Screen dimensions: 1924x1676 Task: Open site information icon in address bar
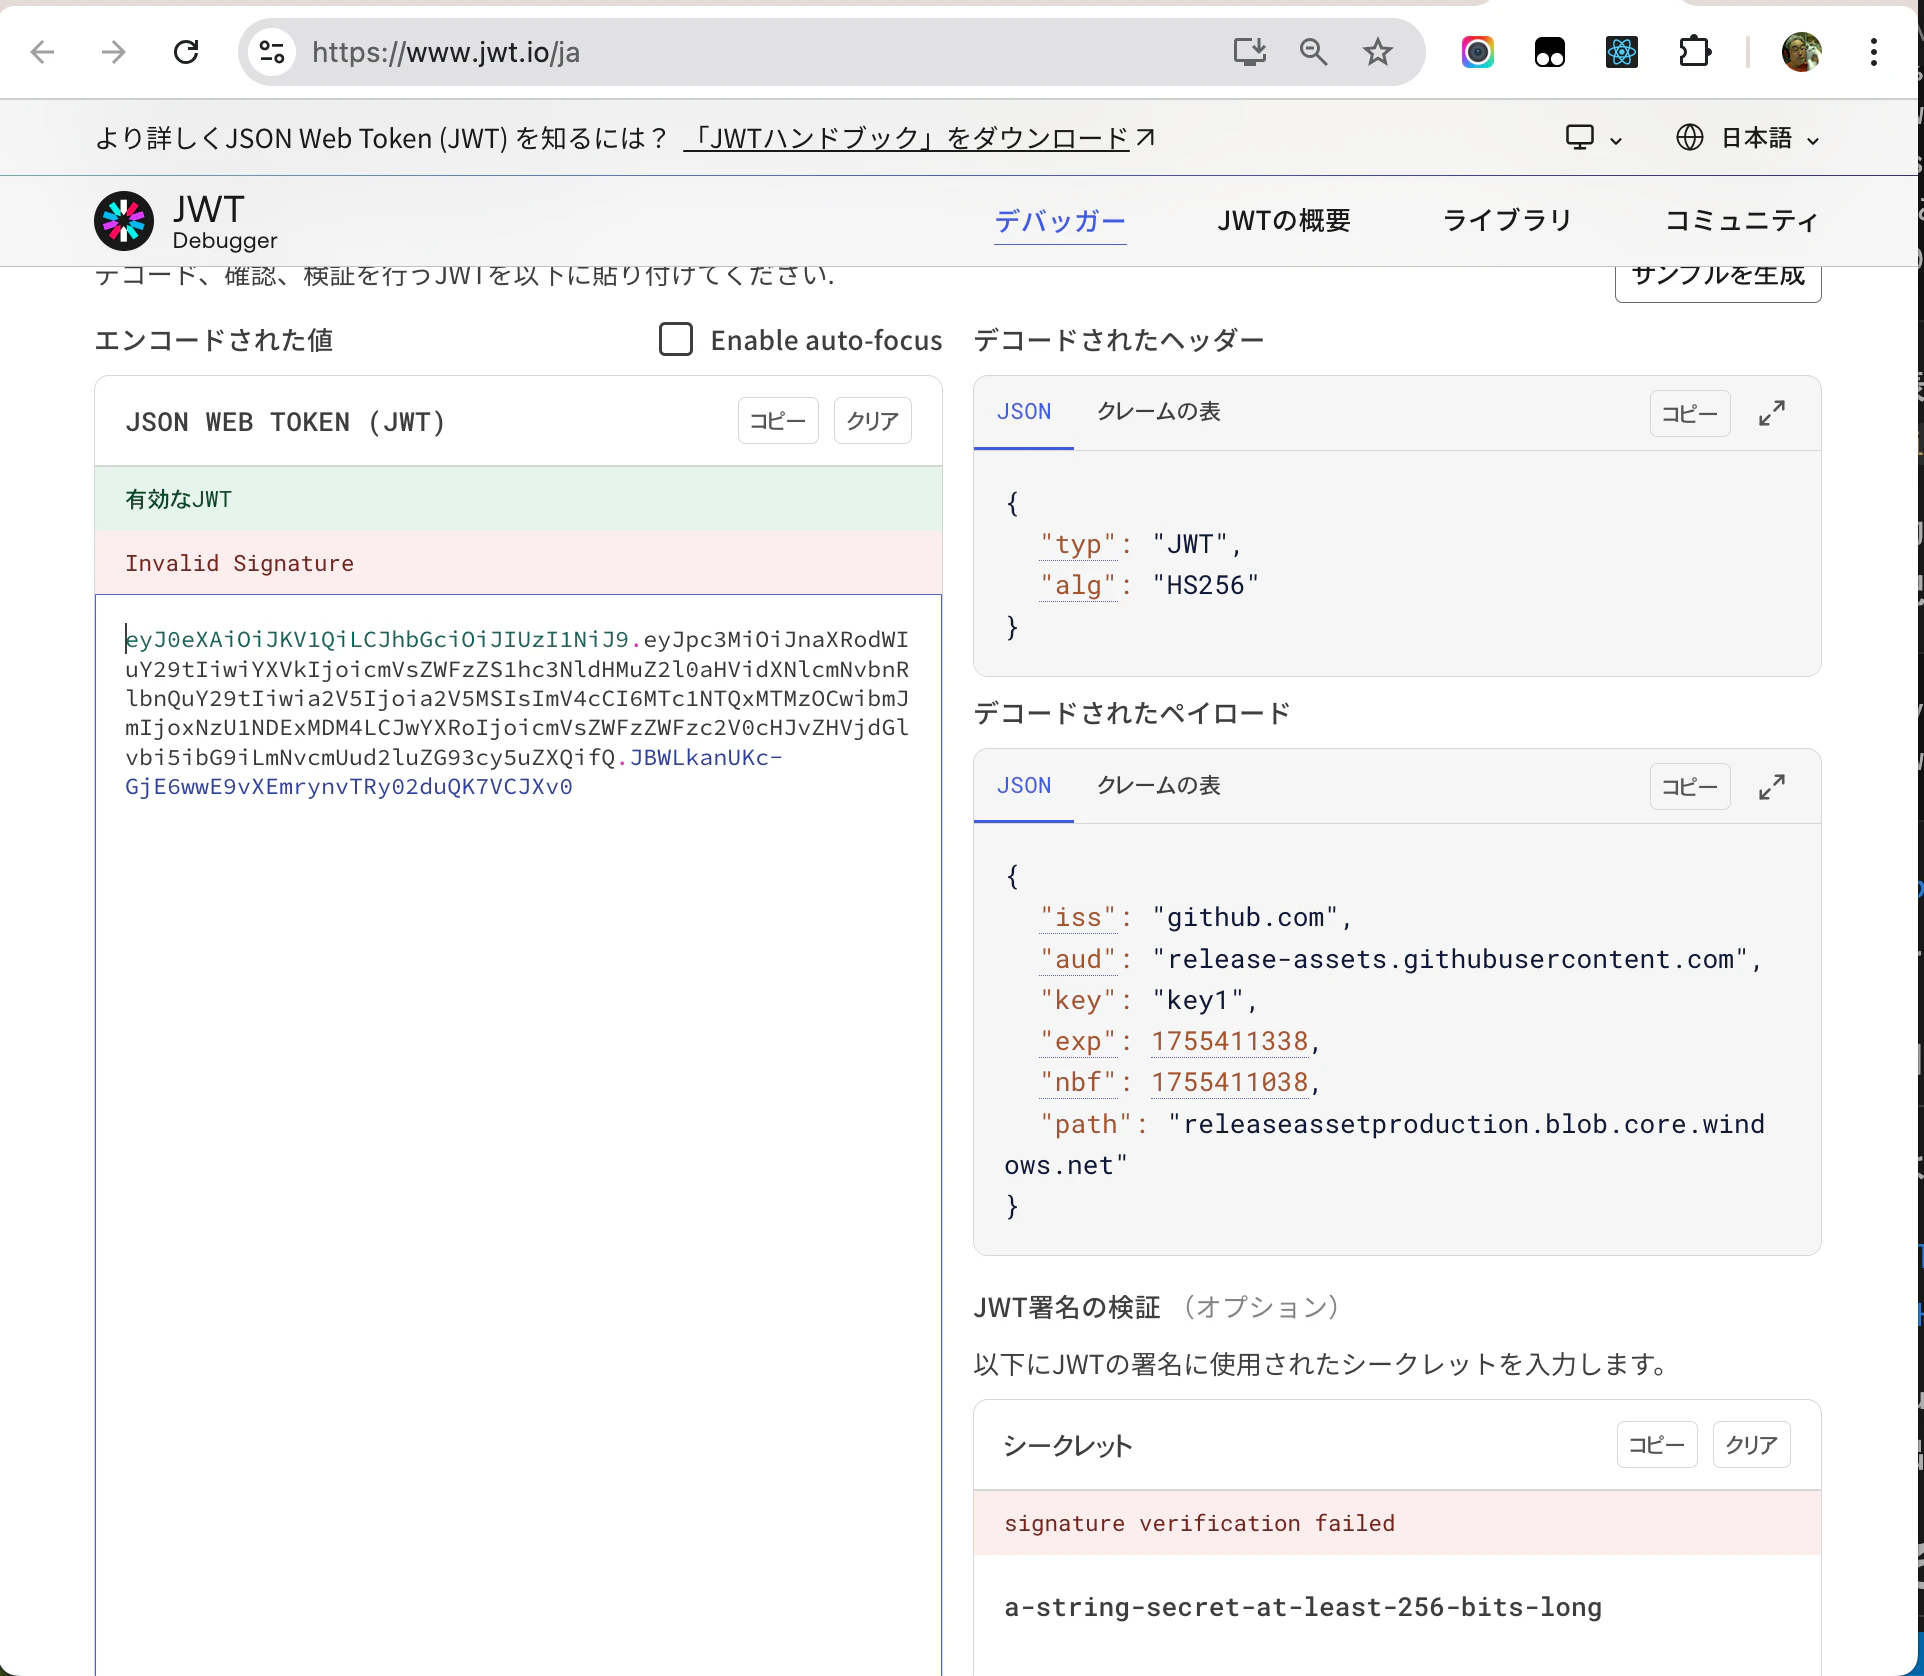272,52
